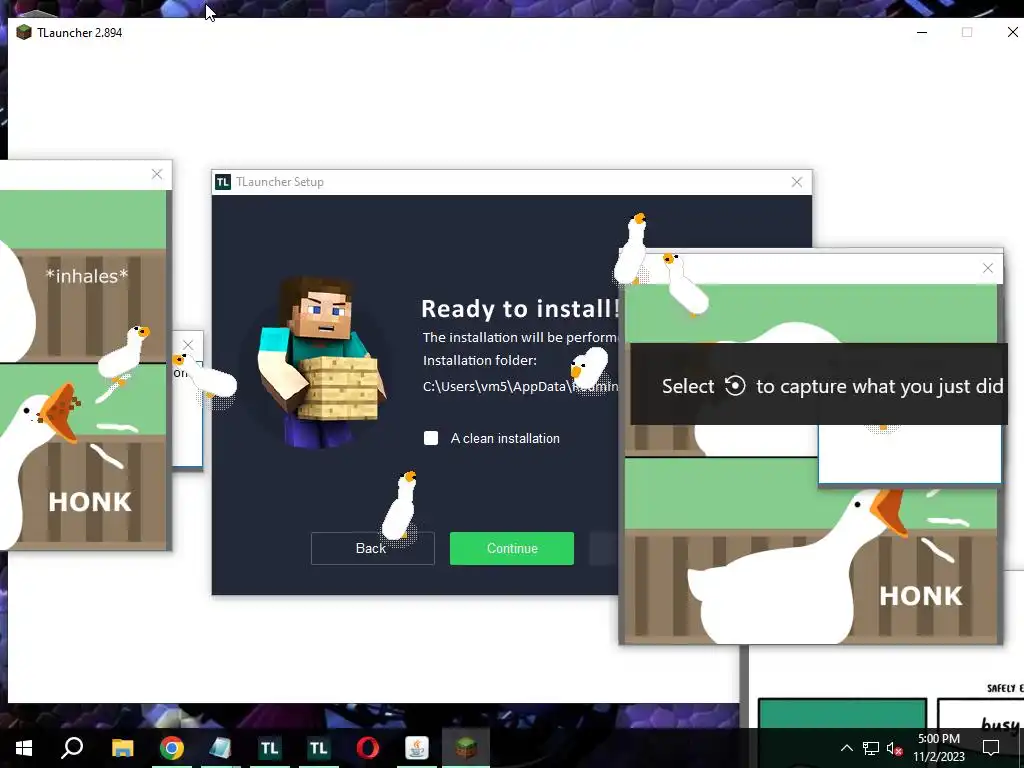1024x768 pixels.
Task: Close the inhales goose meme window
Action: click(x=157, y=174)
